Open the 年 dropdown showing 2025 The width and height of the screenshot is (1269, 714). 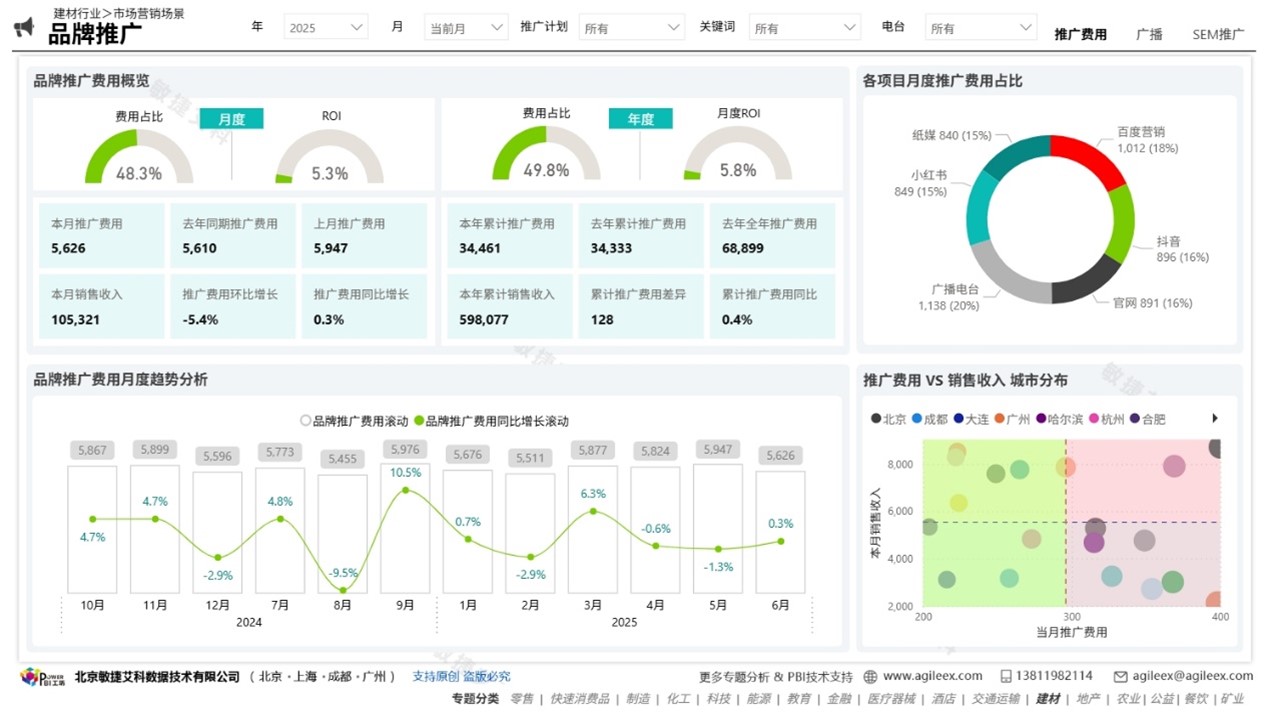click(325, 28)
